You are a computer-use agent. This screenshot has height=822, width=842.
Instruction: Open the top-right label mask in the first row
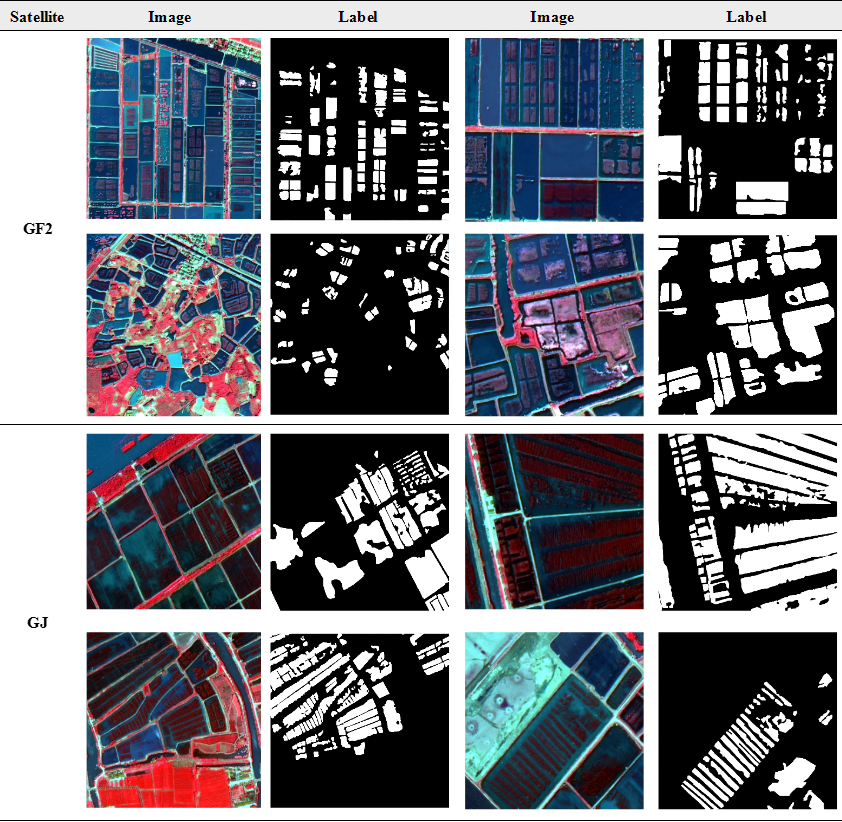pyautogui.click(x=747, y=129)
